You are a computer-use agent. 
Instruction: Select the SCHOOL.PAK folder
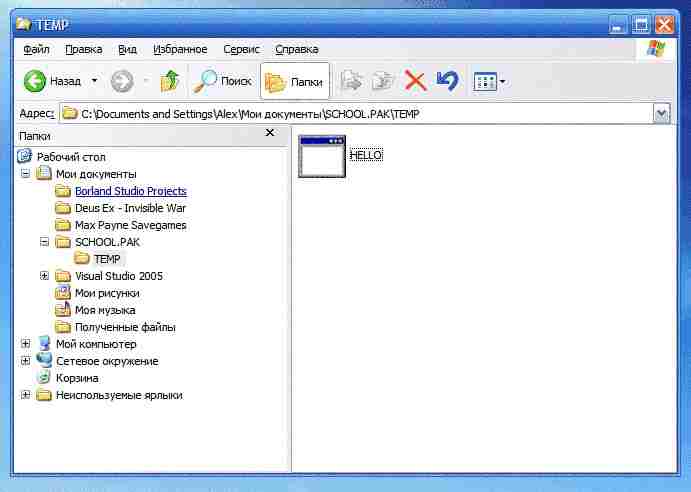pos(107,242)
